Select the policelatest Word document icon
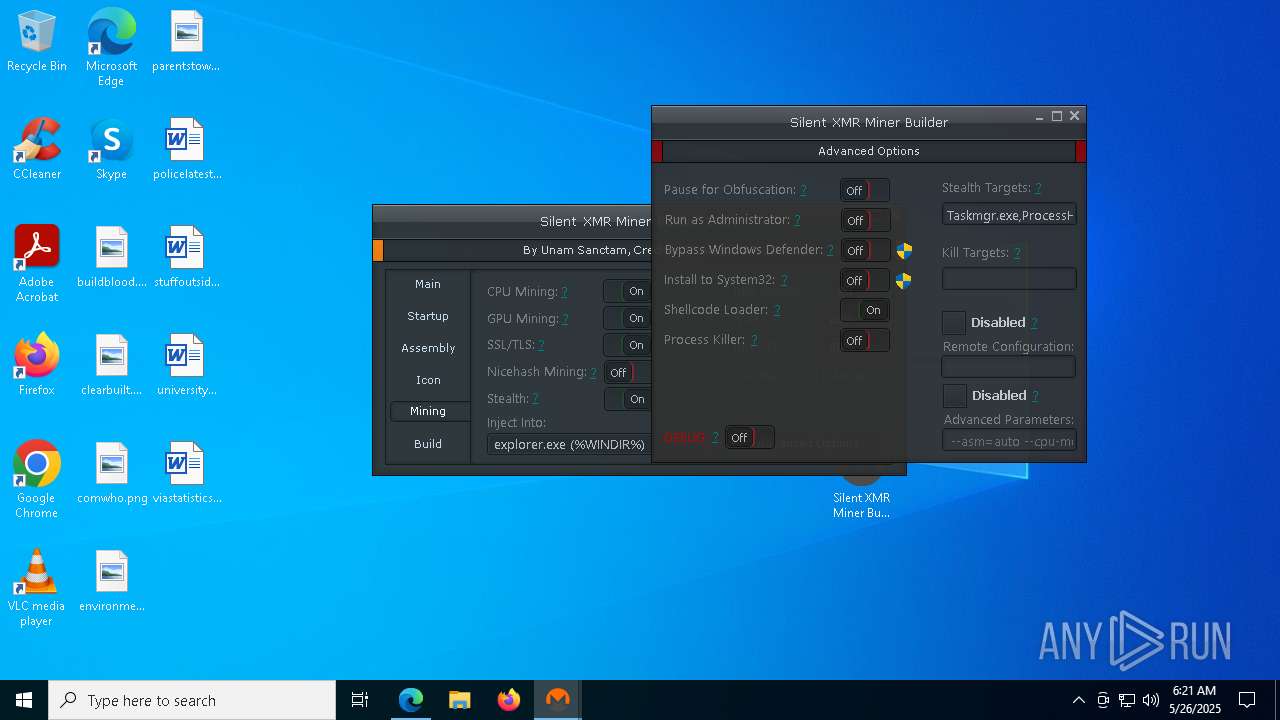1280x720 pixels. click(186, 150)
